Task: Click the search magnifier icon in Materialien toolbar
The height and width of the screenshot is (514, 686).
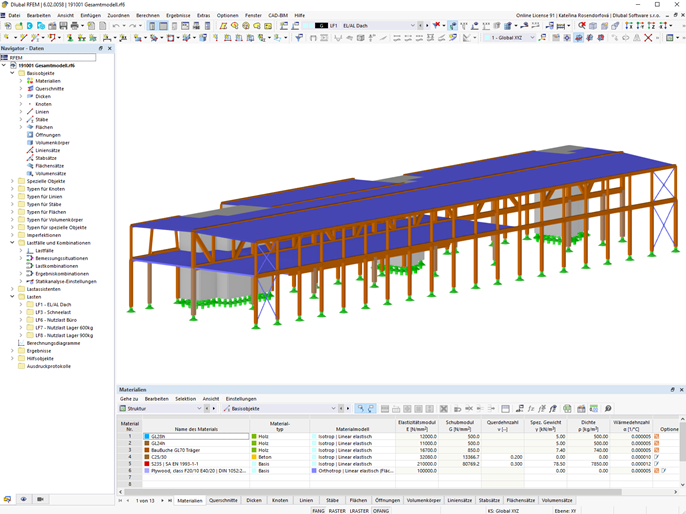Action: [608, 409]
